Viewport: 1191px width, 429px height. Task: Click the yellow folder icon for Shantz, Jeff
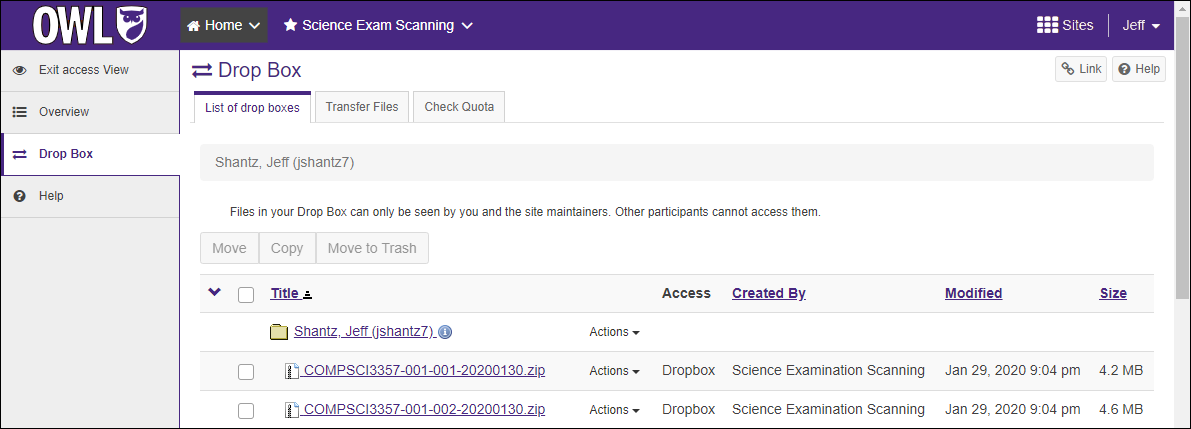(x=280, y=331)
